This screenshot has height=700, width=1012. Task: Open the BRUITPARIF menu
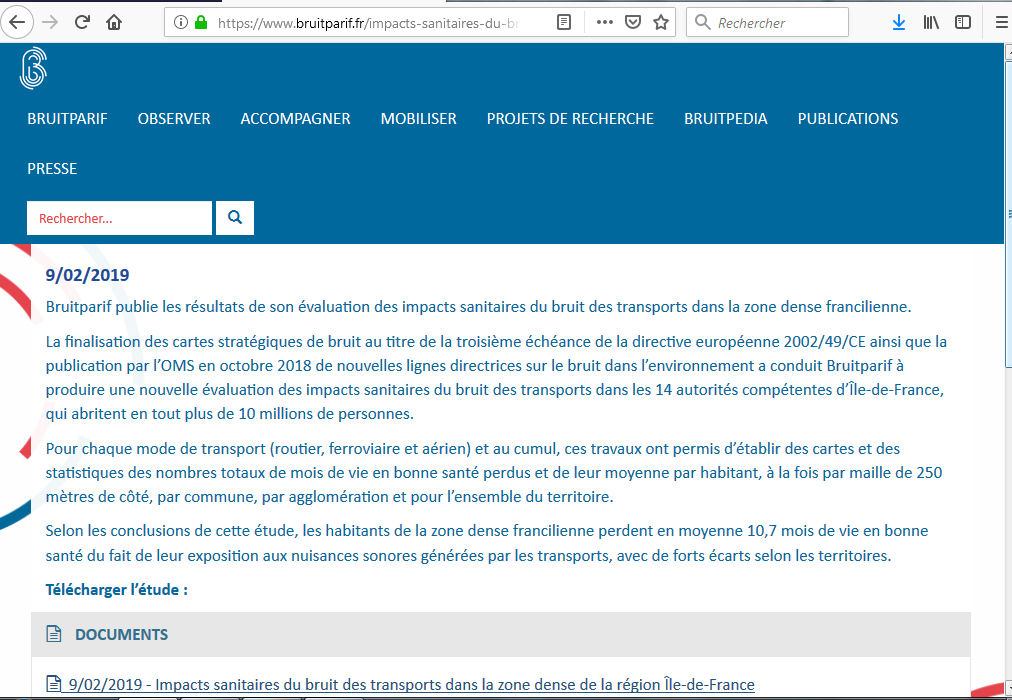(67, 119)
